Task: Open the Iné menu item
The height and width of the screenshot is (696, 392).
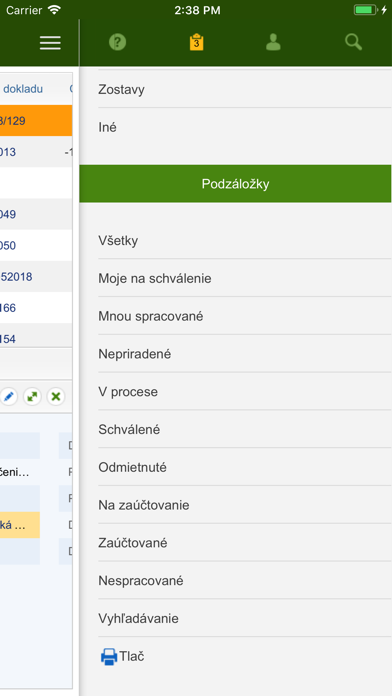Action: point(244,127)
